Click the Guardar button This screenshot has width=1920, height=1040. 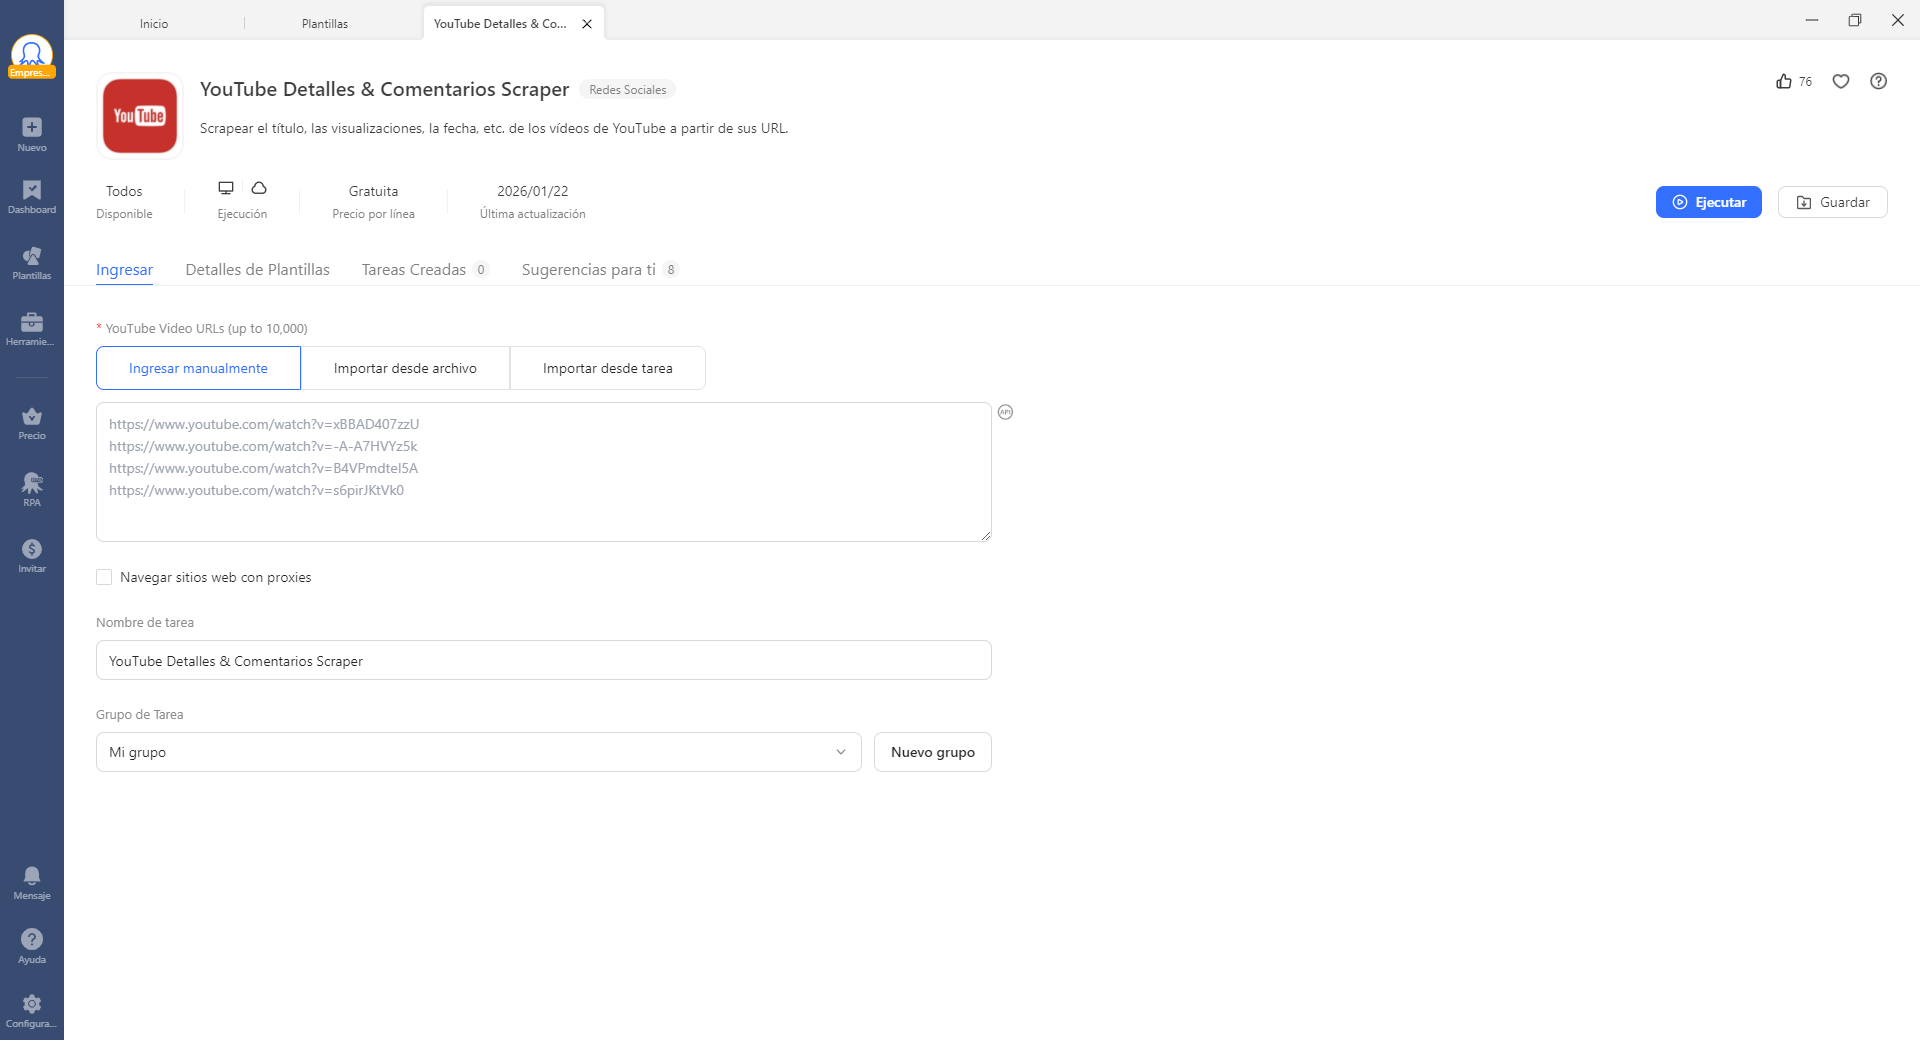[x=1832, y=202]
